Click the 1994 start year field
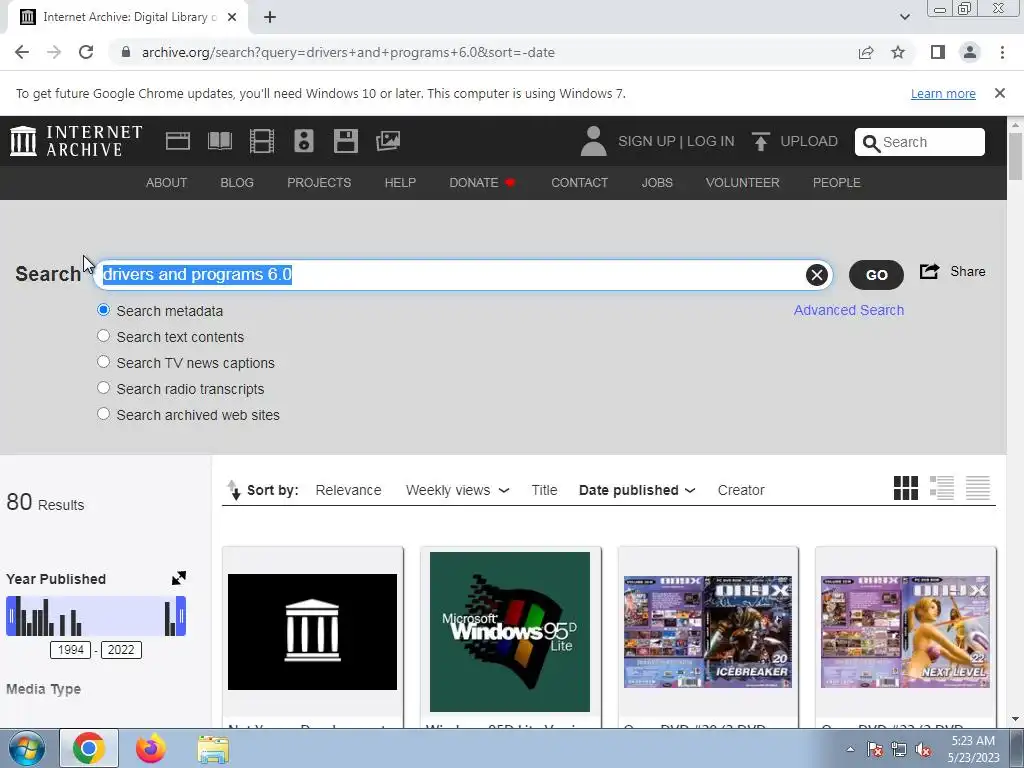1024x768 pixels. pyautogui.click(x=71, y=650)
